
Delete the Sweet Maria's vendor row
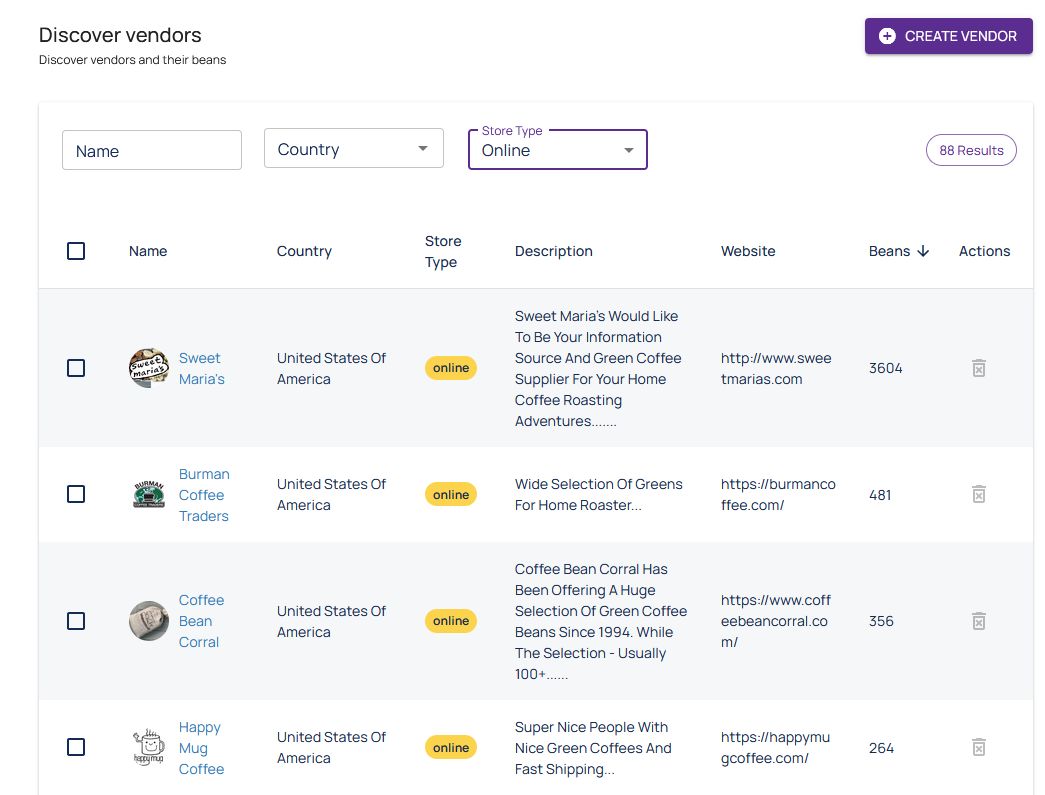point(979,368)
